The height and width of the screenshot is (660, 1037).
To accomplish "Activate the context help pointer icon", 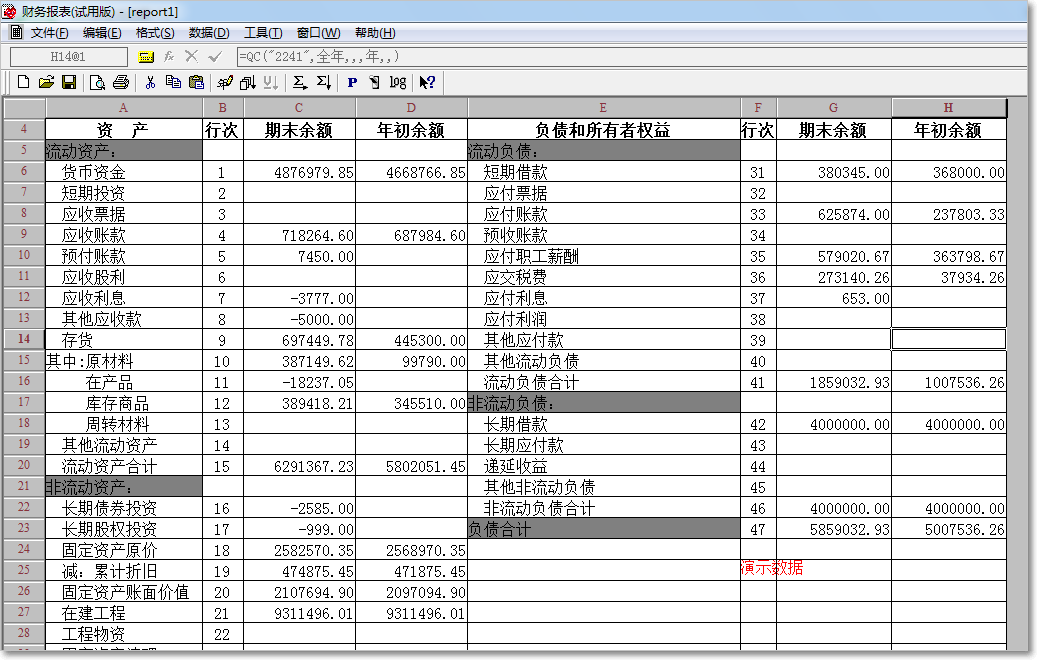I will (427, 82).
